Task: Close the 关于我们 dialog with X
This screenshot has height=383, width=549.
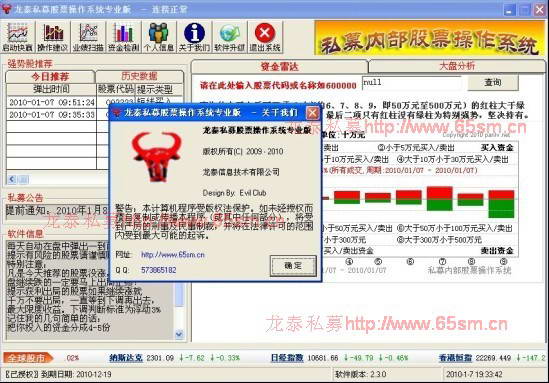Action: pyautogui.click(x=312, y=113)
